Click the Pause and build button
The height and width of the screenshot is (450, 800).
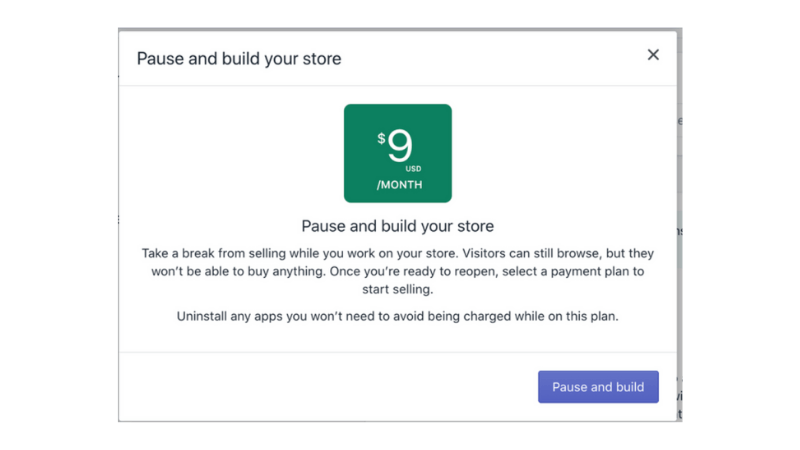598,387
